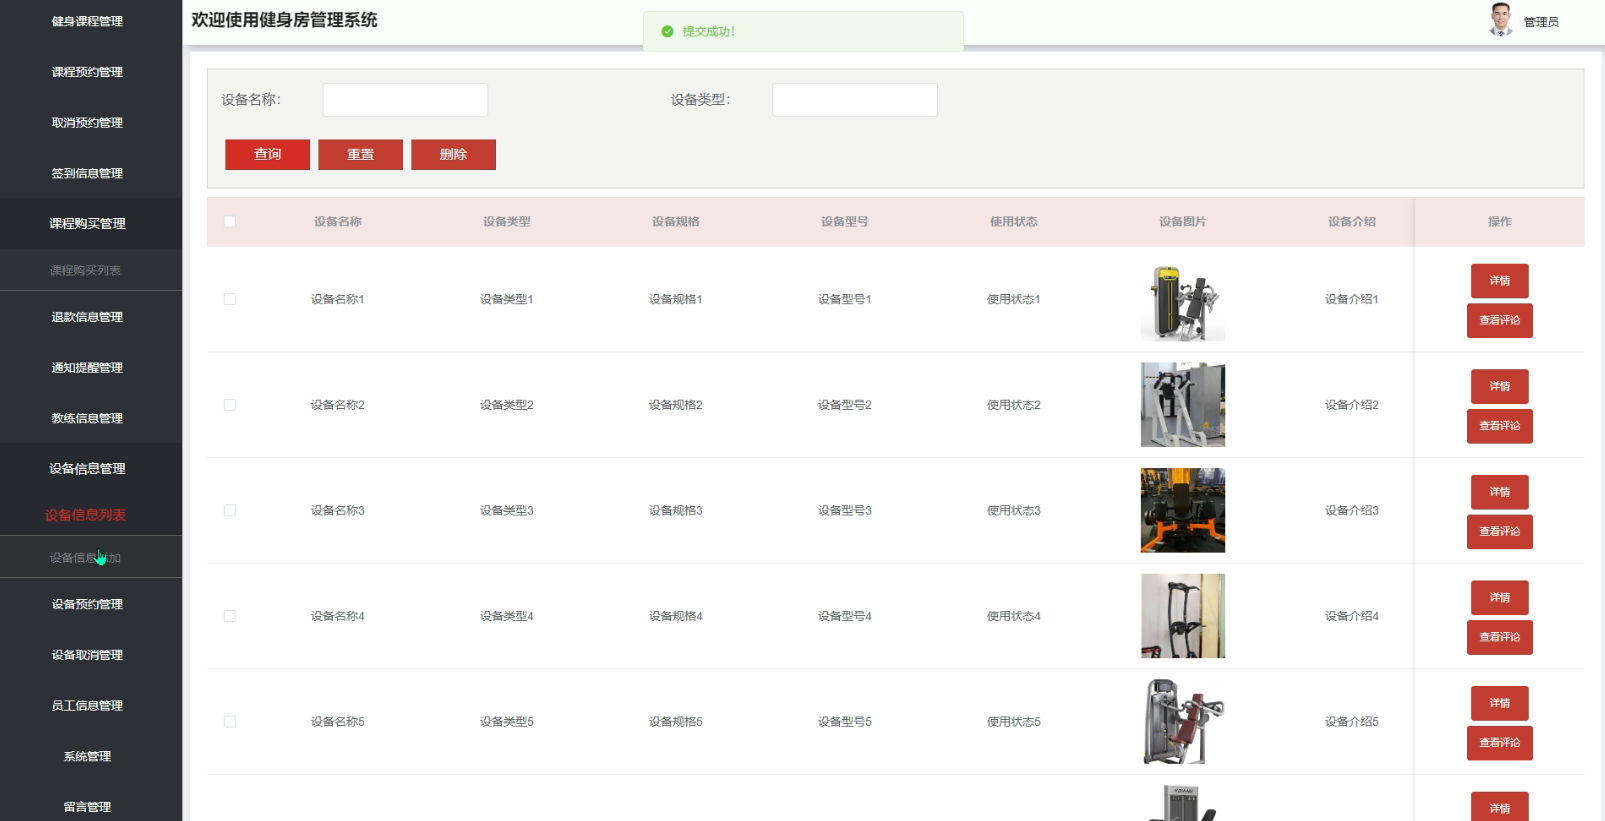Open the 设备预约管理 sidebar menu
Image resolution: width=1605 pixels, height=821 pixels.
87,604
